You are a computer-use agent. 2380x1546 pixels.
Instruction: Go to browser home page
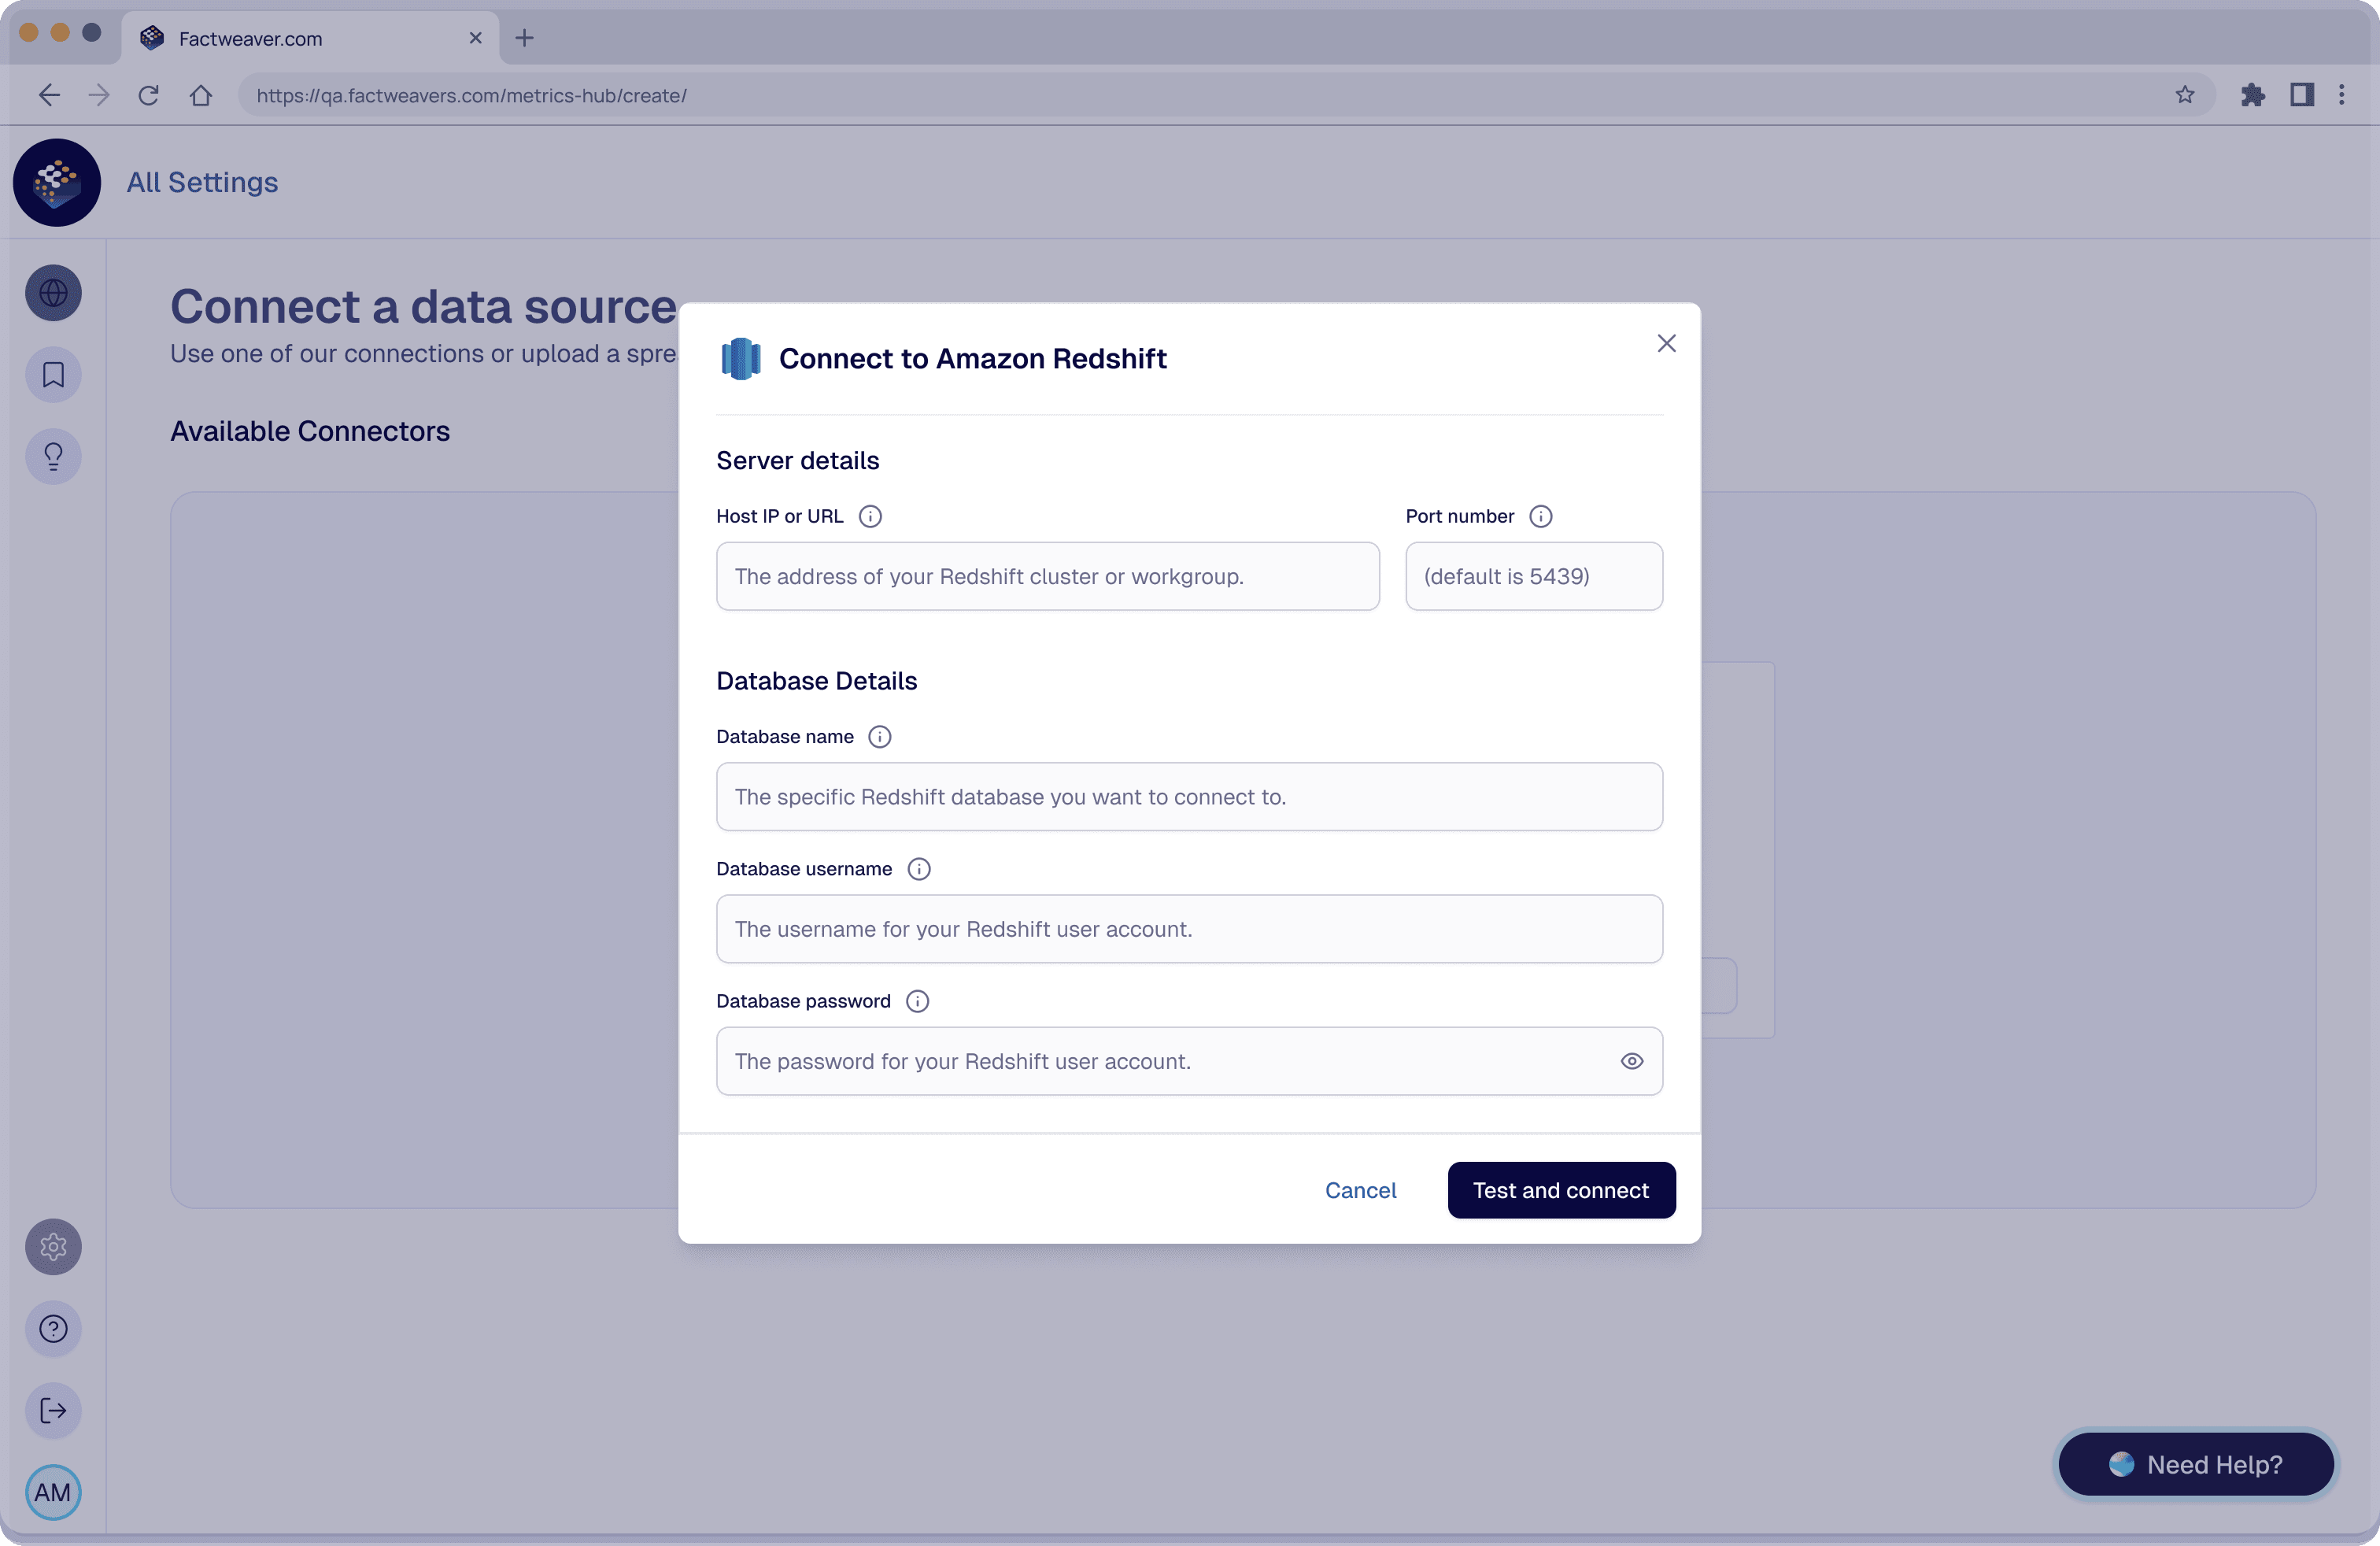click(x=201, y=95)
